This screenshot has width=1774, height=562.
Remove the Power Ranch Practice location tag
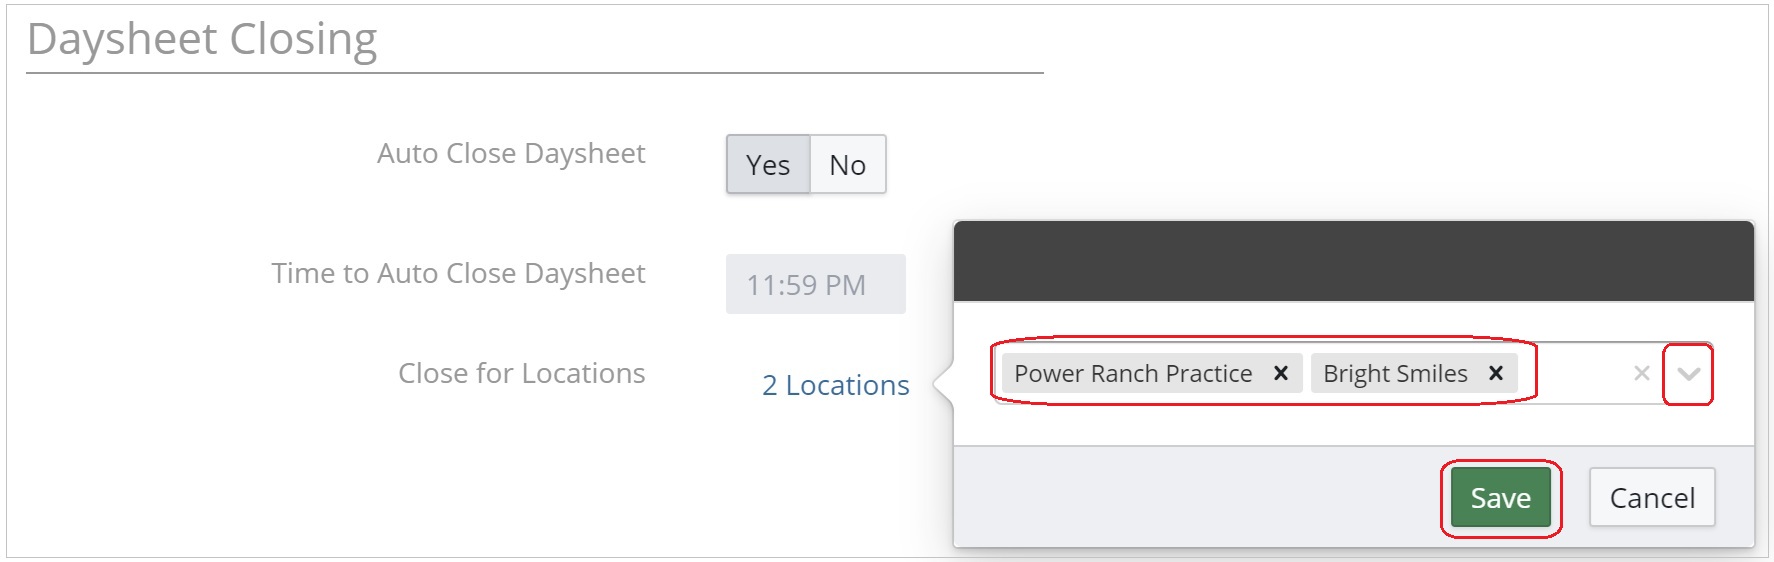1280,373
